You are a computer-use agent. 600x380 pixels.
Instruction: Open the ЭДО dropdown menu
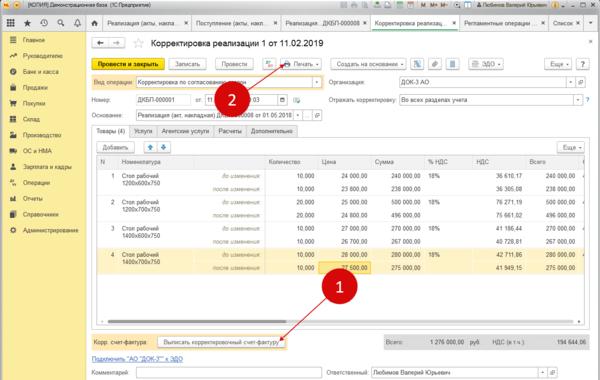pos(486,64)
